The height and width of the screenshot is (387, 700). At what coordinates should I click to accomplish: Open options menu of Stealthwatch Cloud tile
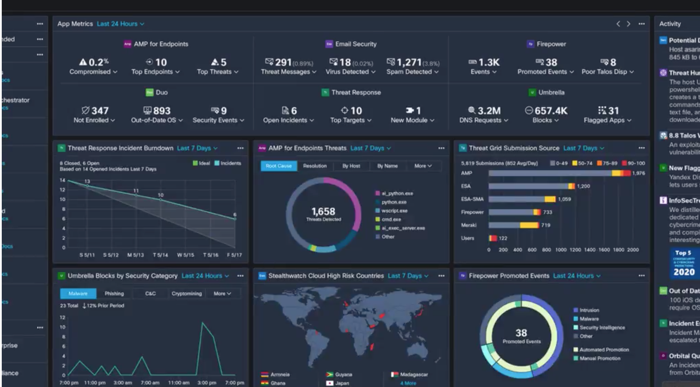pos(441,276)
